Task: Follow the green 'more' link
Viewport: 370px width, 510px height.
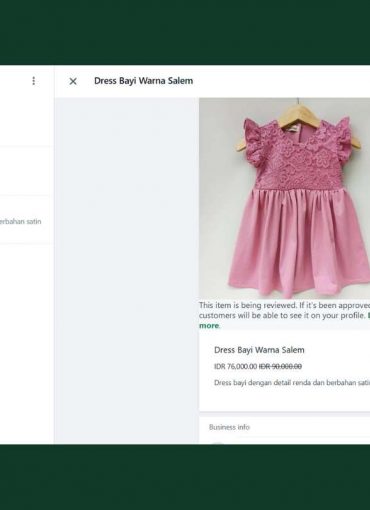Action: click(209, 326)
